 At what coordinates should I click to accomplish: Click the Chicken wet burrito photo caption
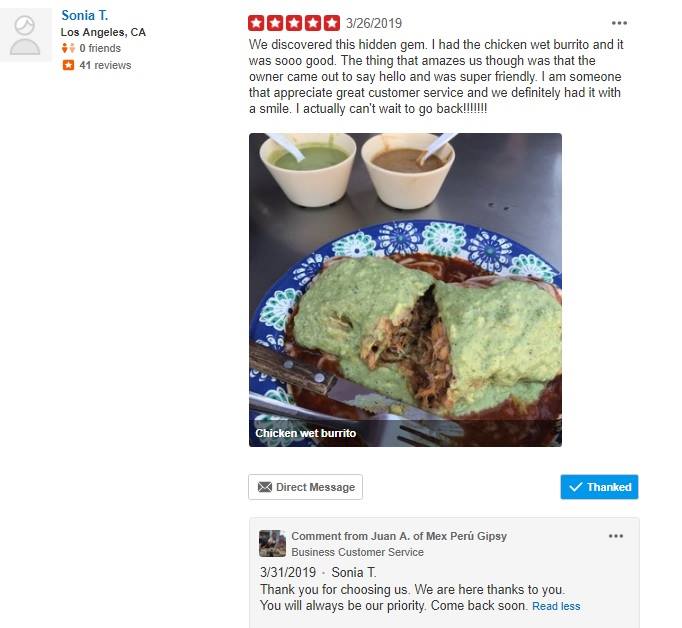point(306,433)
